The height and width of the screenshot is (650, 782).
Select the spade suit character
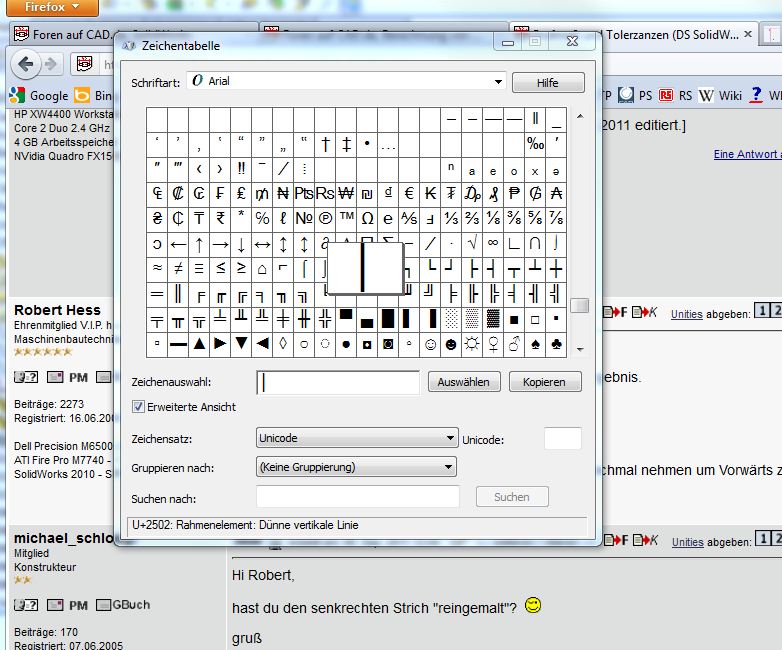pyautogui.click(x=535, y=345)
